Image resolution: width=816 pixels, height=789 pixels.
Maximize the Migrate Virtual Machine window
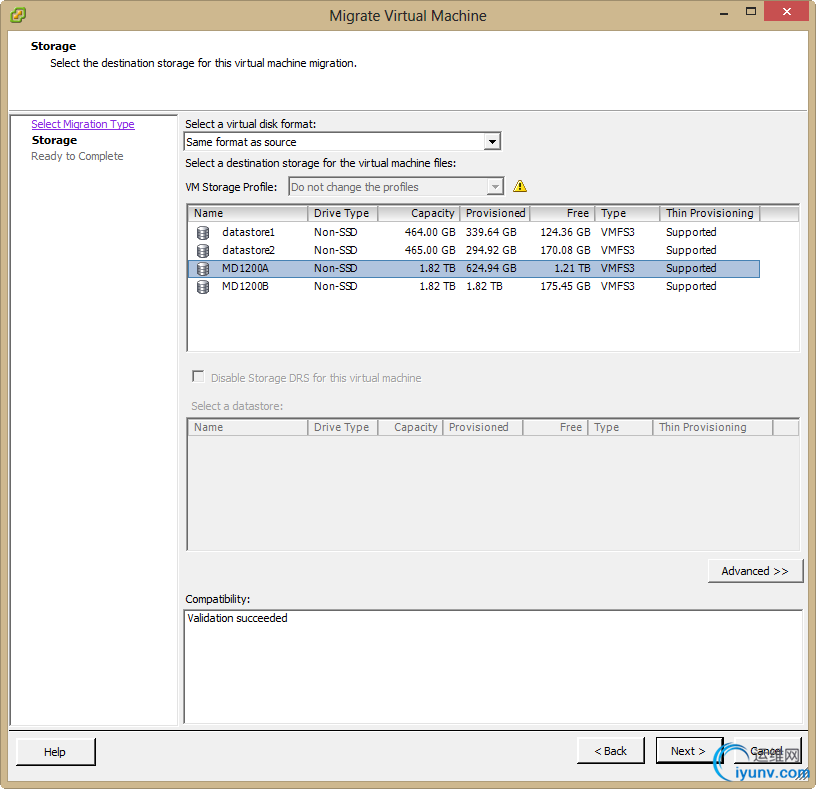tap(750, 11)
